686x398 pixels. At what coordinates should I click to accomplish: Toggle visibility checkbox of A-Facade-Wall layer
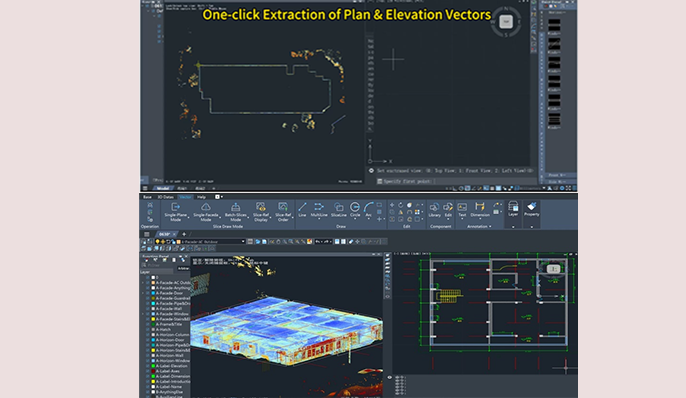tap(148, 309)
